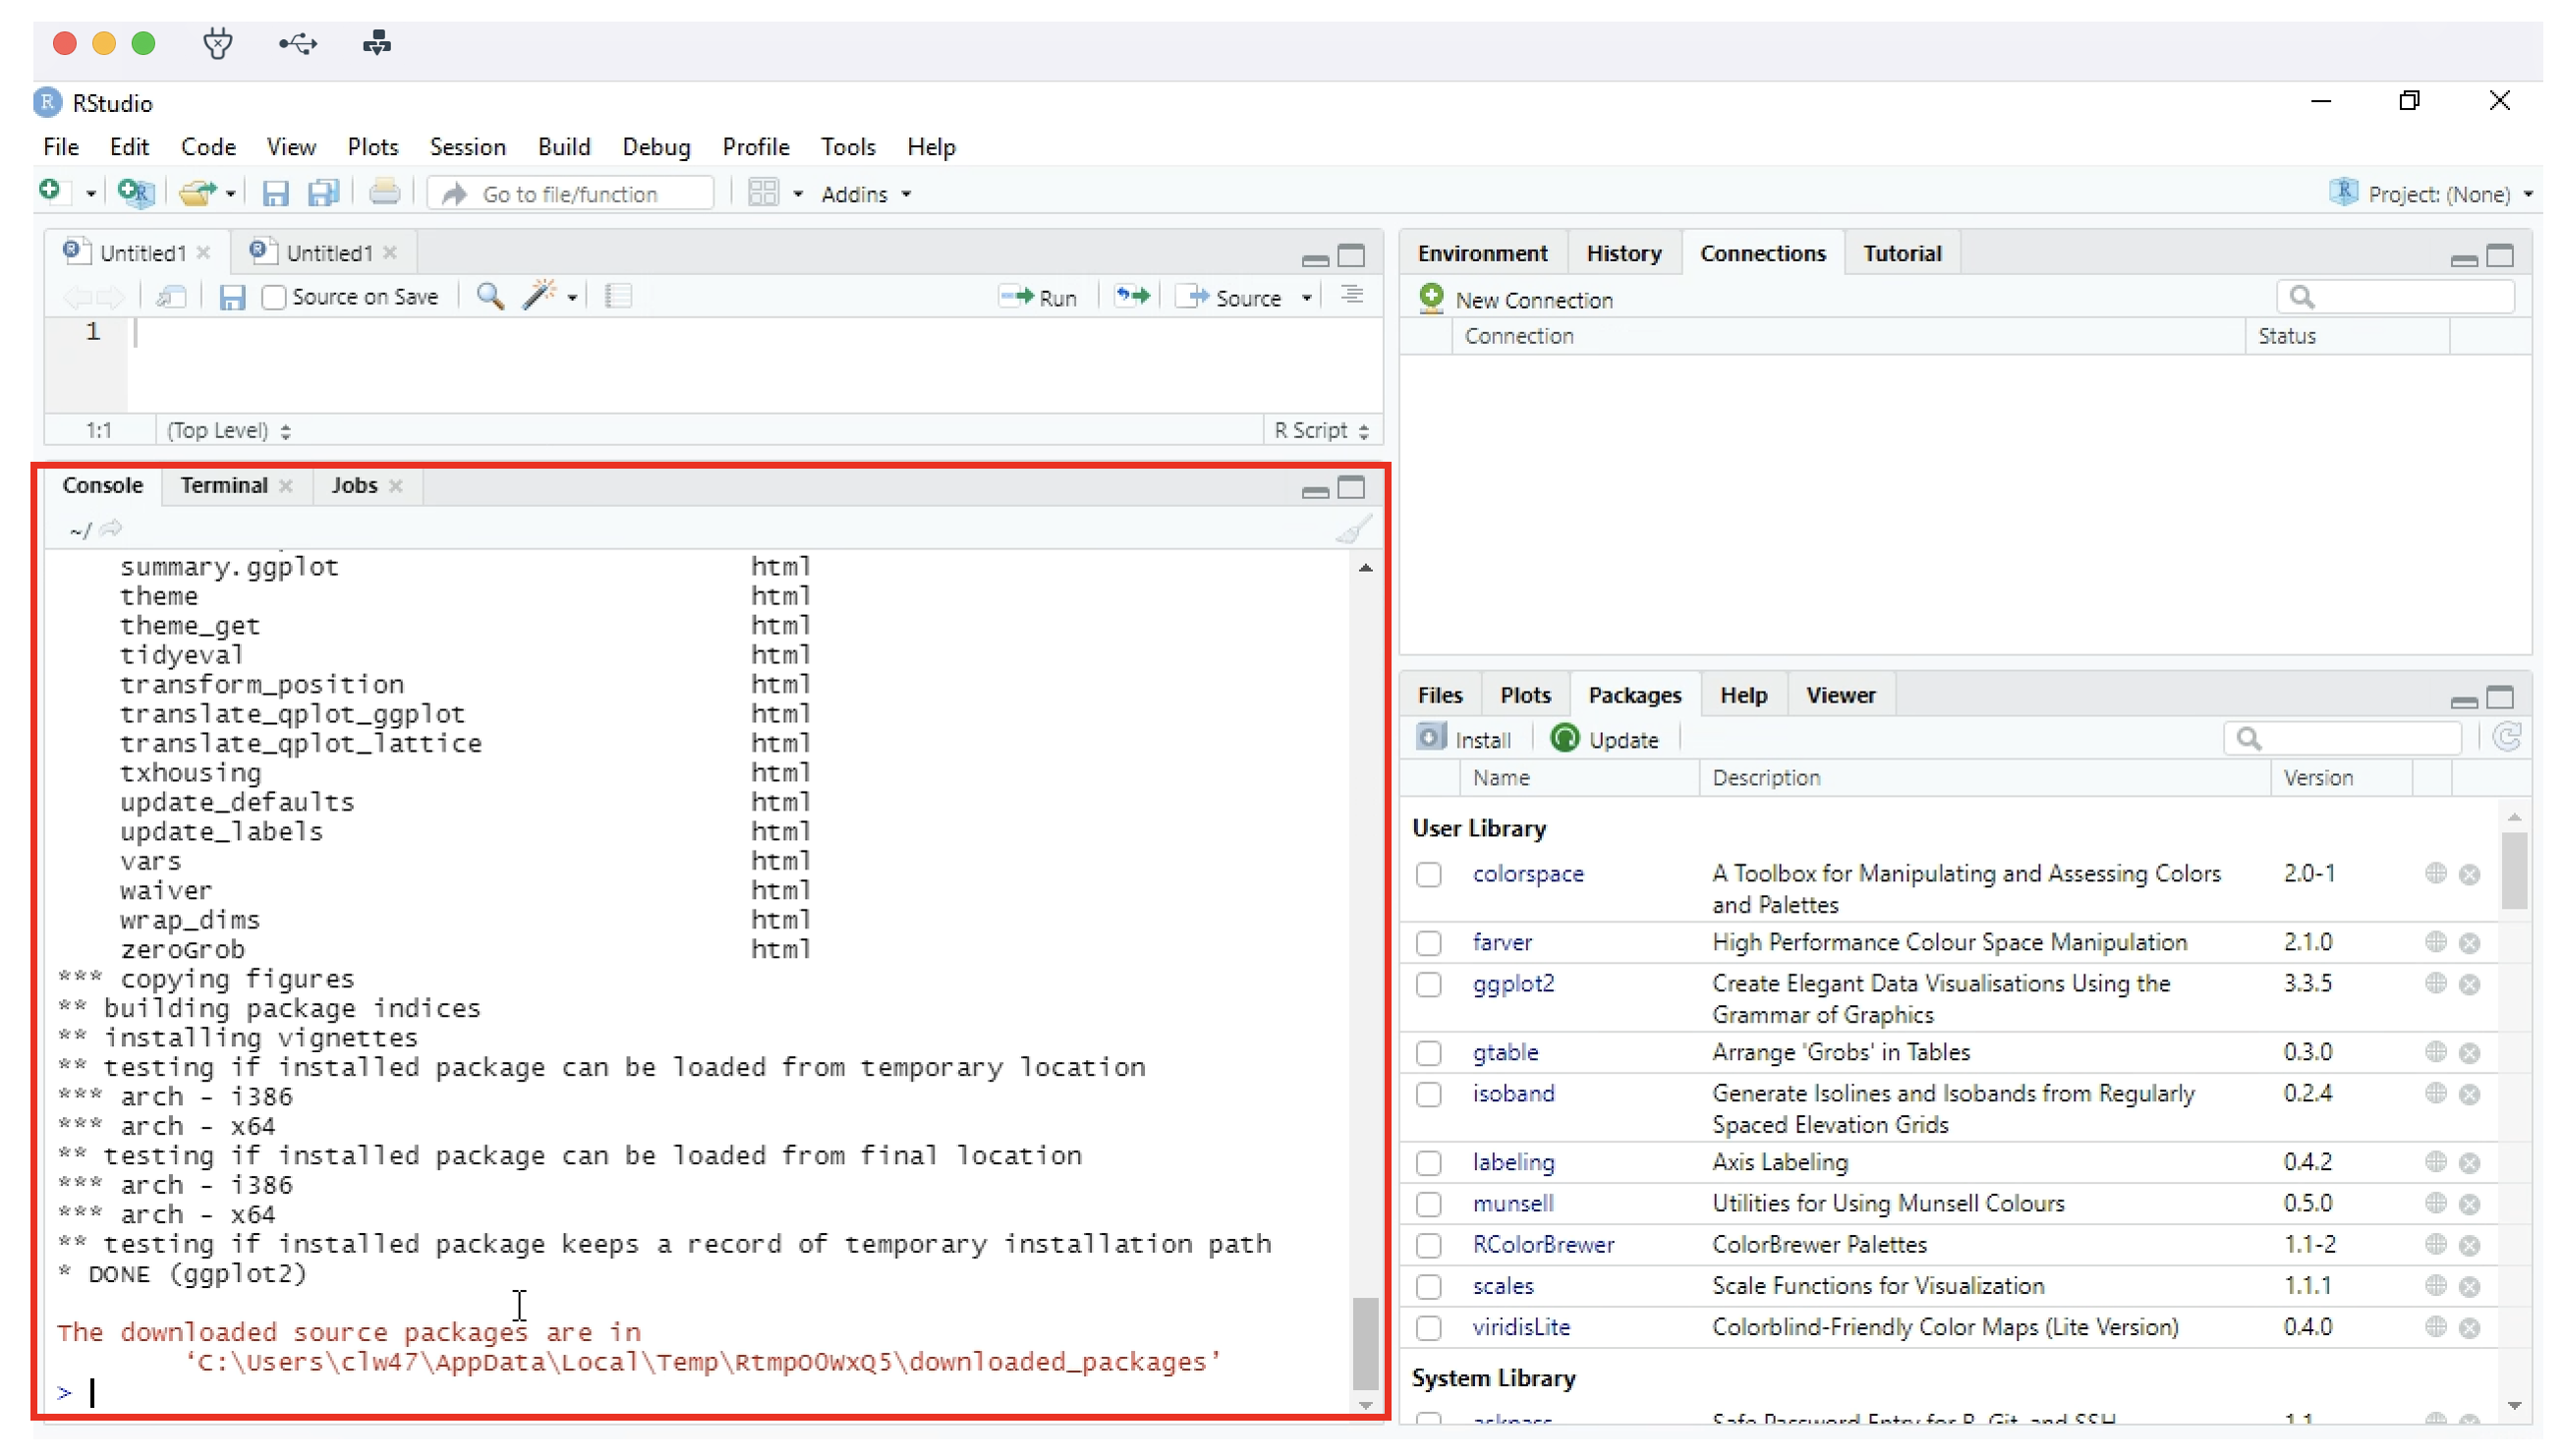Click the workspace panes grid icon
This screenshot has height=1456, width=2561.
pyautogui.click(x=762, y=193)
